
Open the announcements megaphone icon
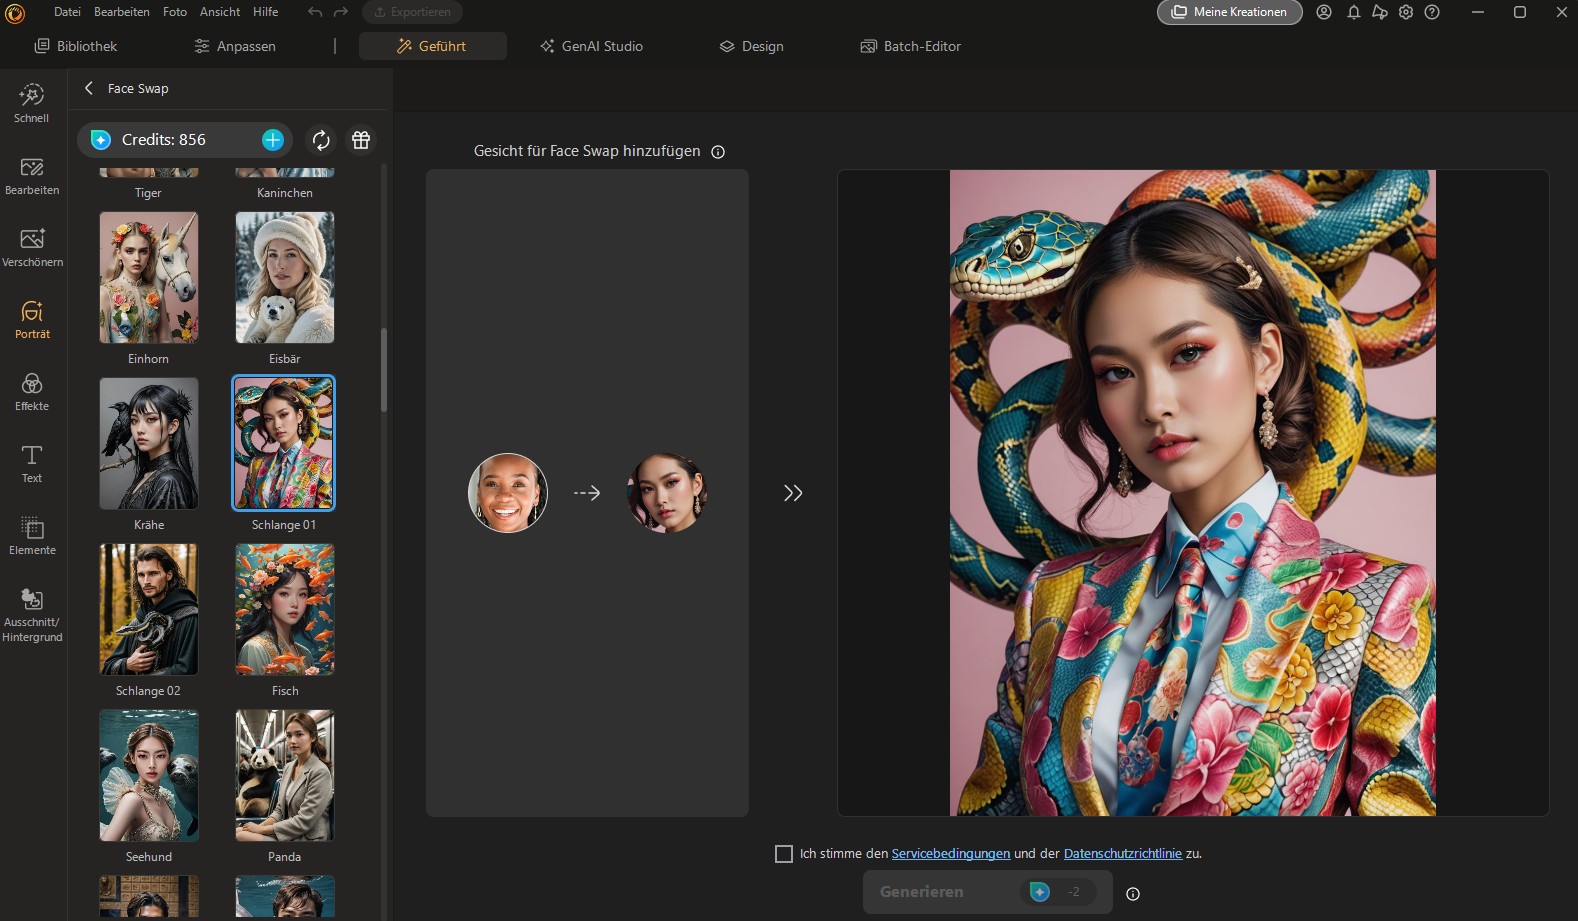pos(1379,12)
